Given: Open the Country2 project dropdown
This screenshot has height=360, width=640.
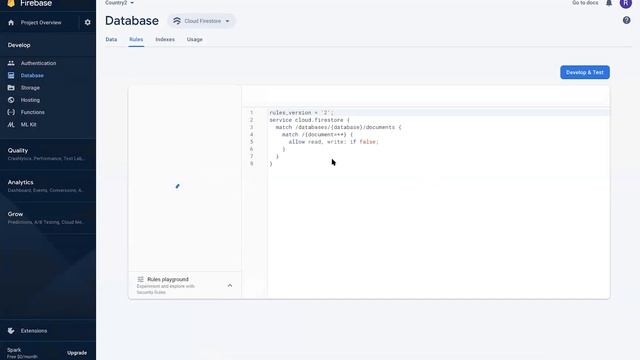Looking at the screenshot, I should (x=119, y=3).
